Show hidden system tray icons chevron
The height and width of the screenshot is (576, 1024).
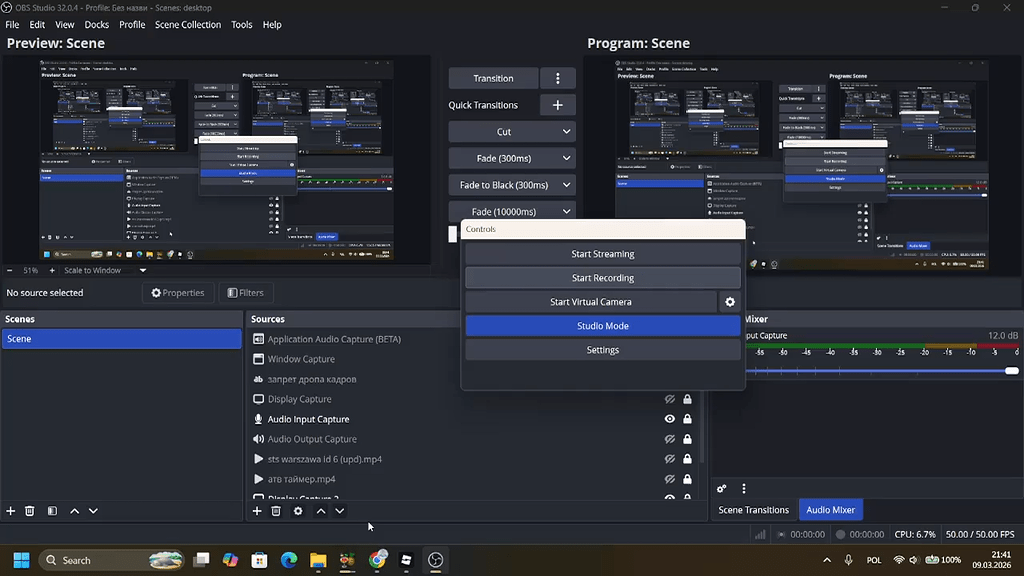tap(827, 560)
